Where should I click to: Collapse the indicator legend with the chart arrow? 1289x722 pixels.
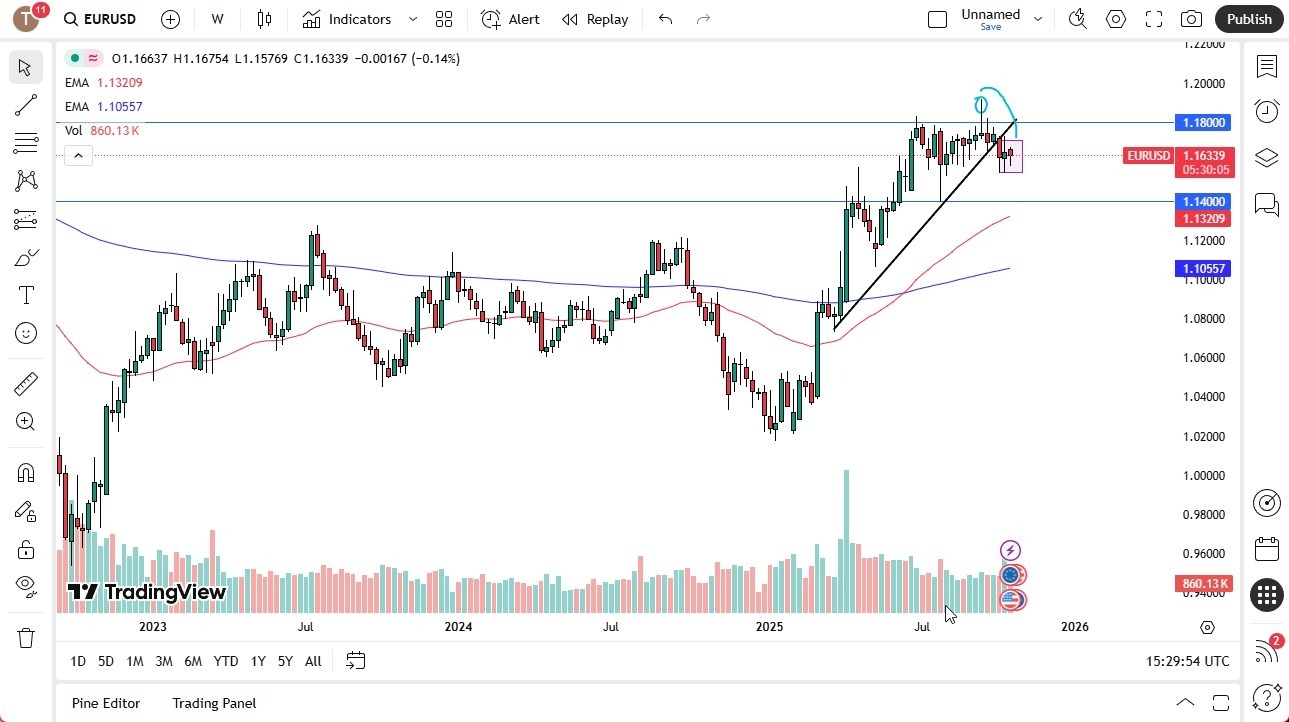[78, 155]
